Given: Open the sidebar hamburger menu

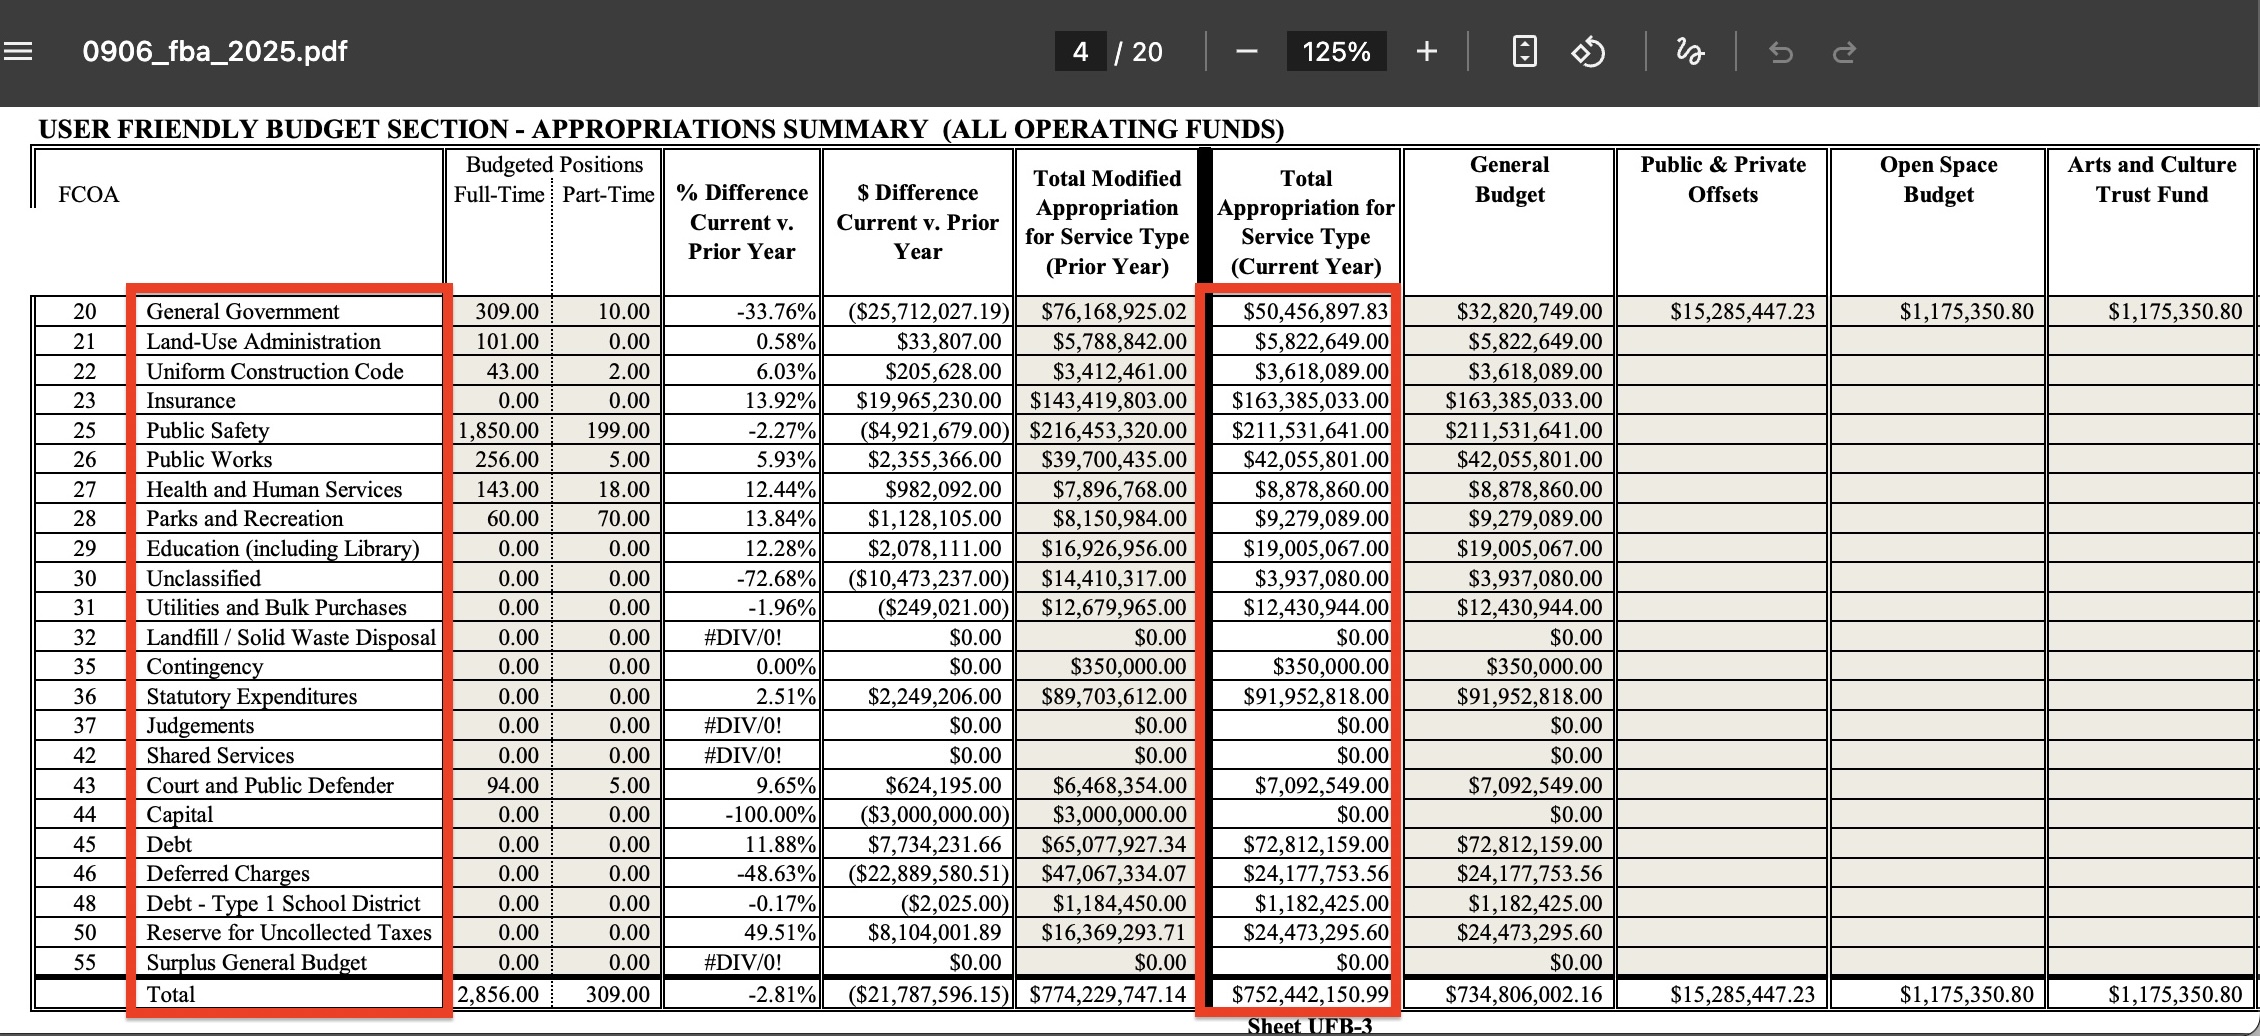Looking at the screenshot, I should (18, 51).
